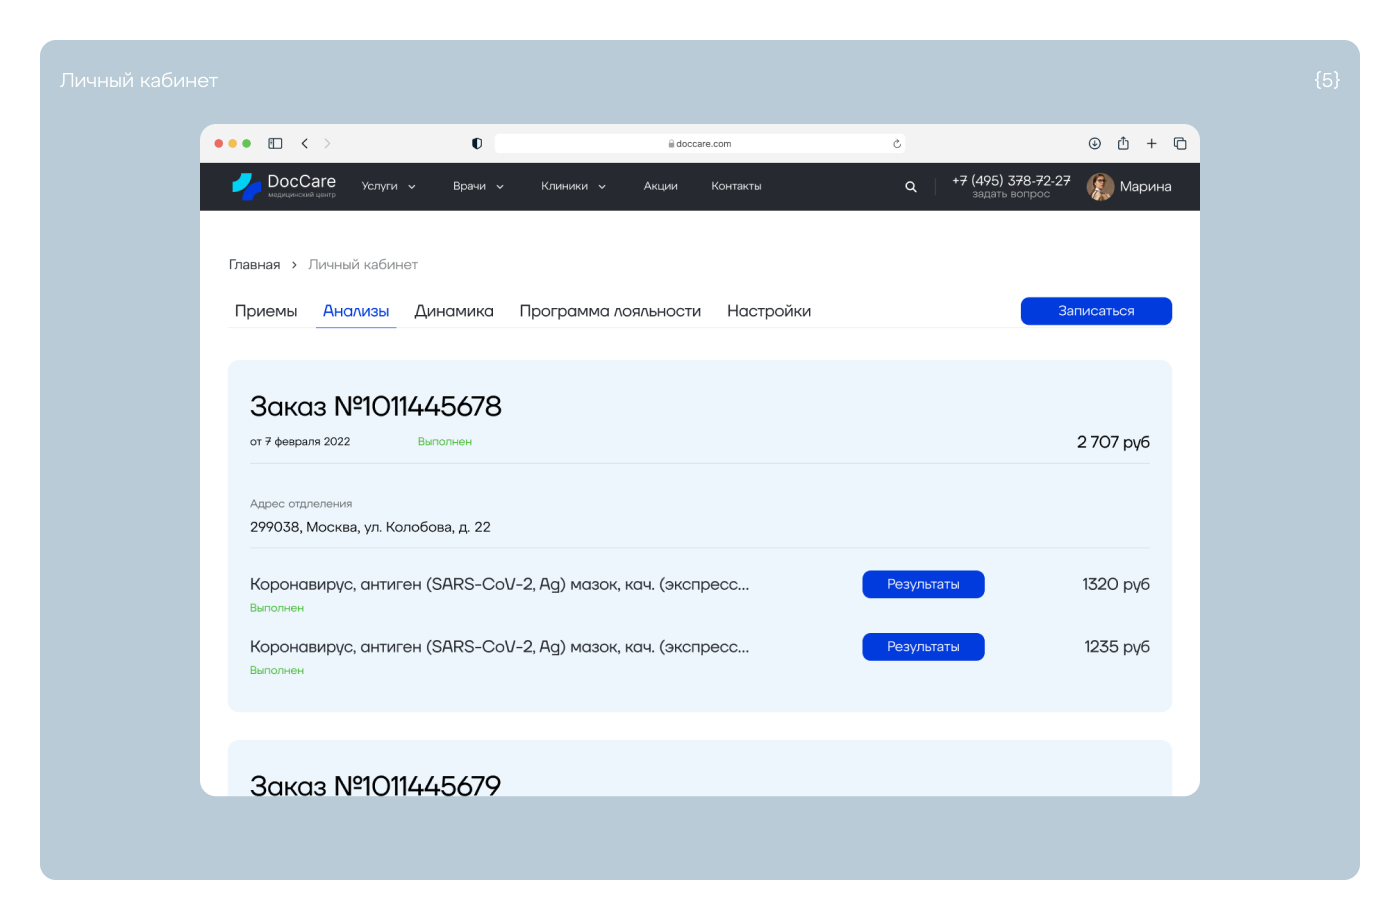Click Marina's profile avatar
Screen dimensions: 1400x920
click(x=1100, y=187)
